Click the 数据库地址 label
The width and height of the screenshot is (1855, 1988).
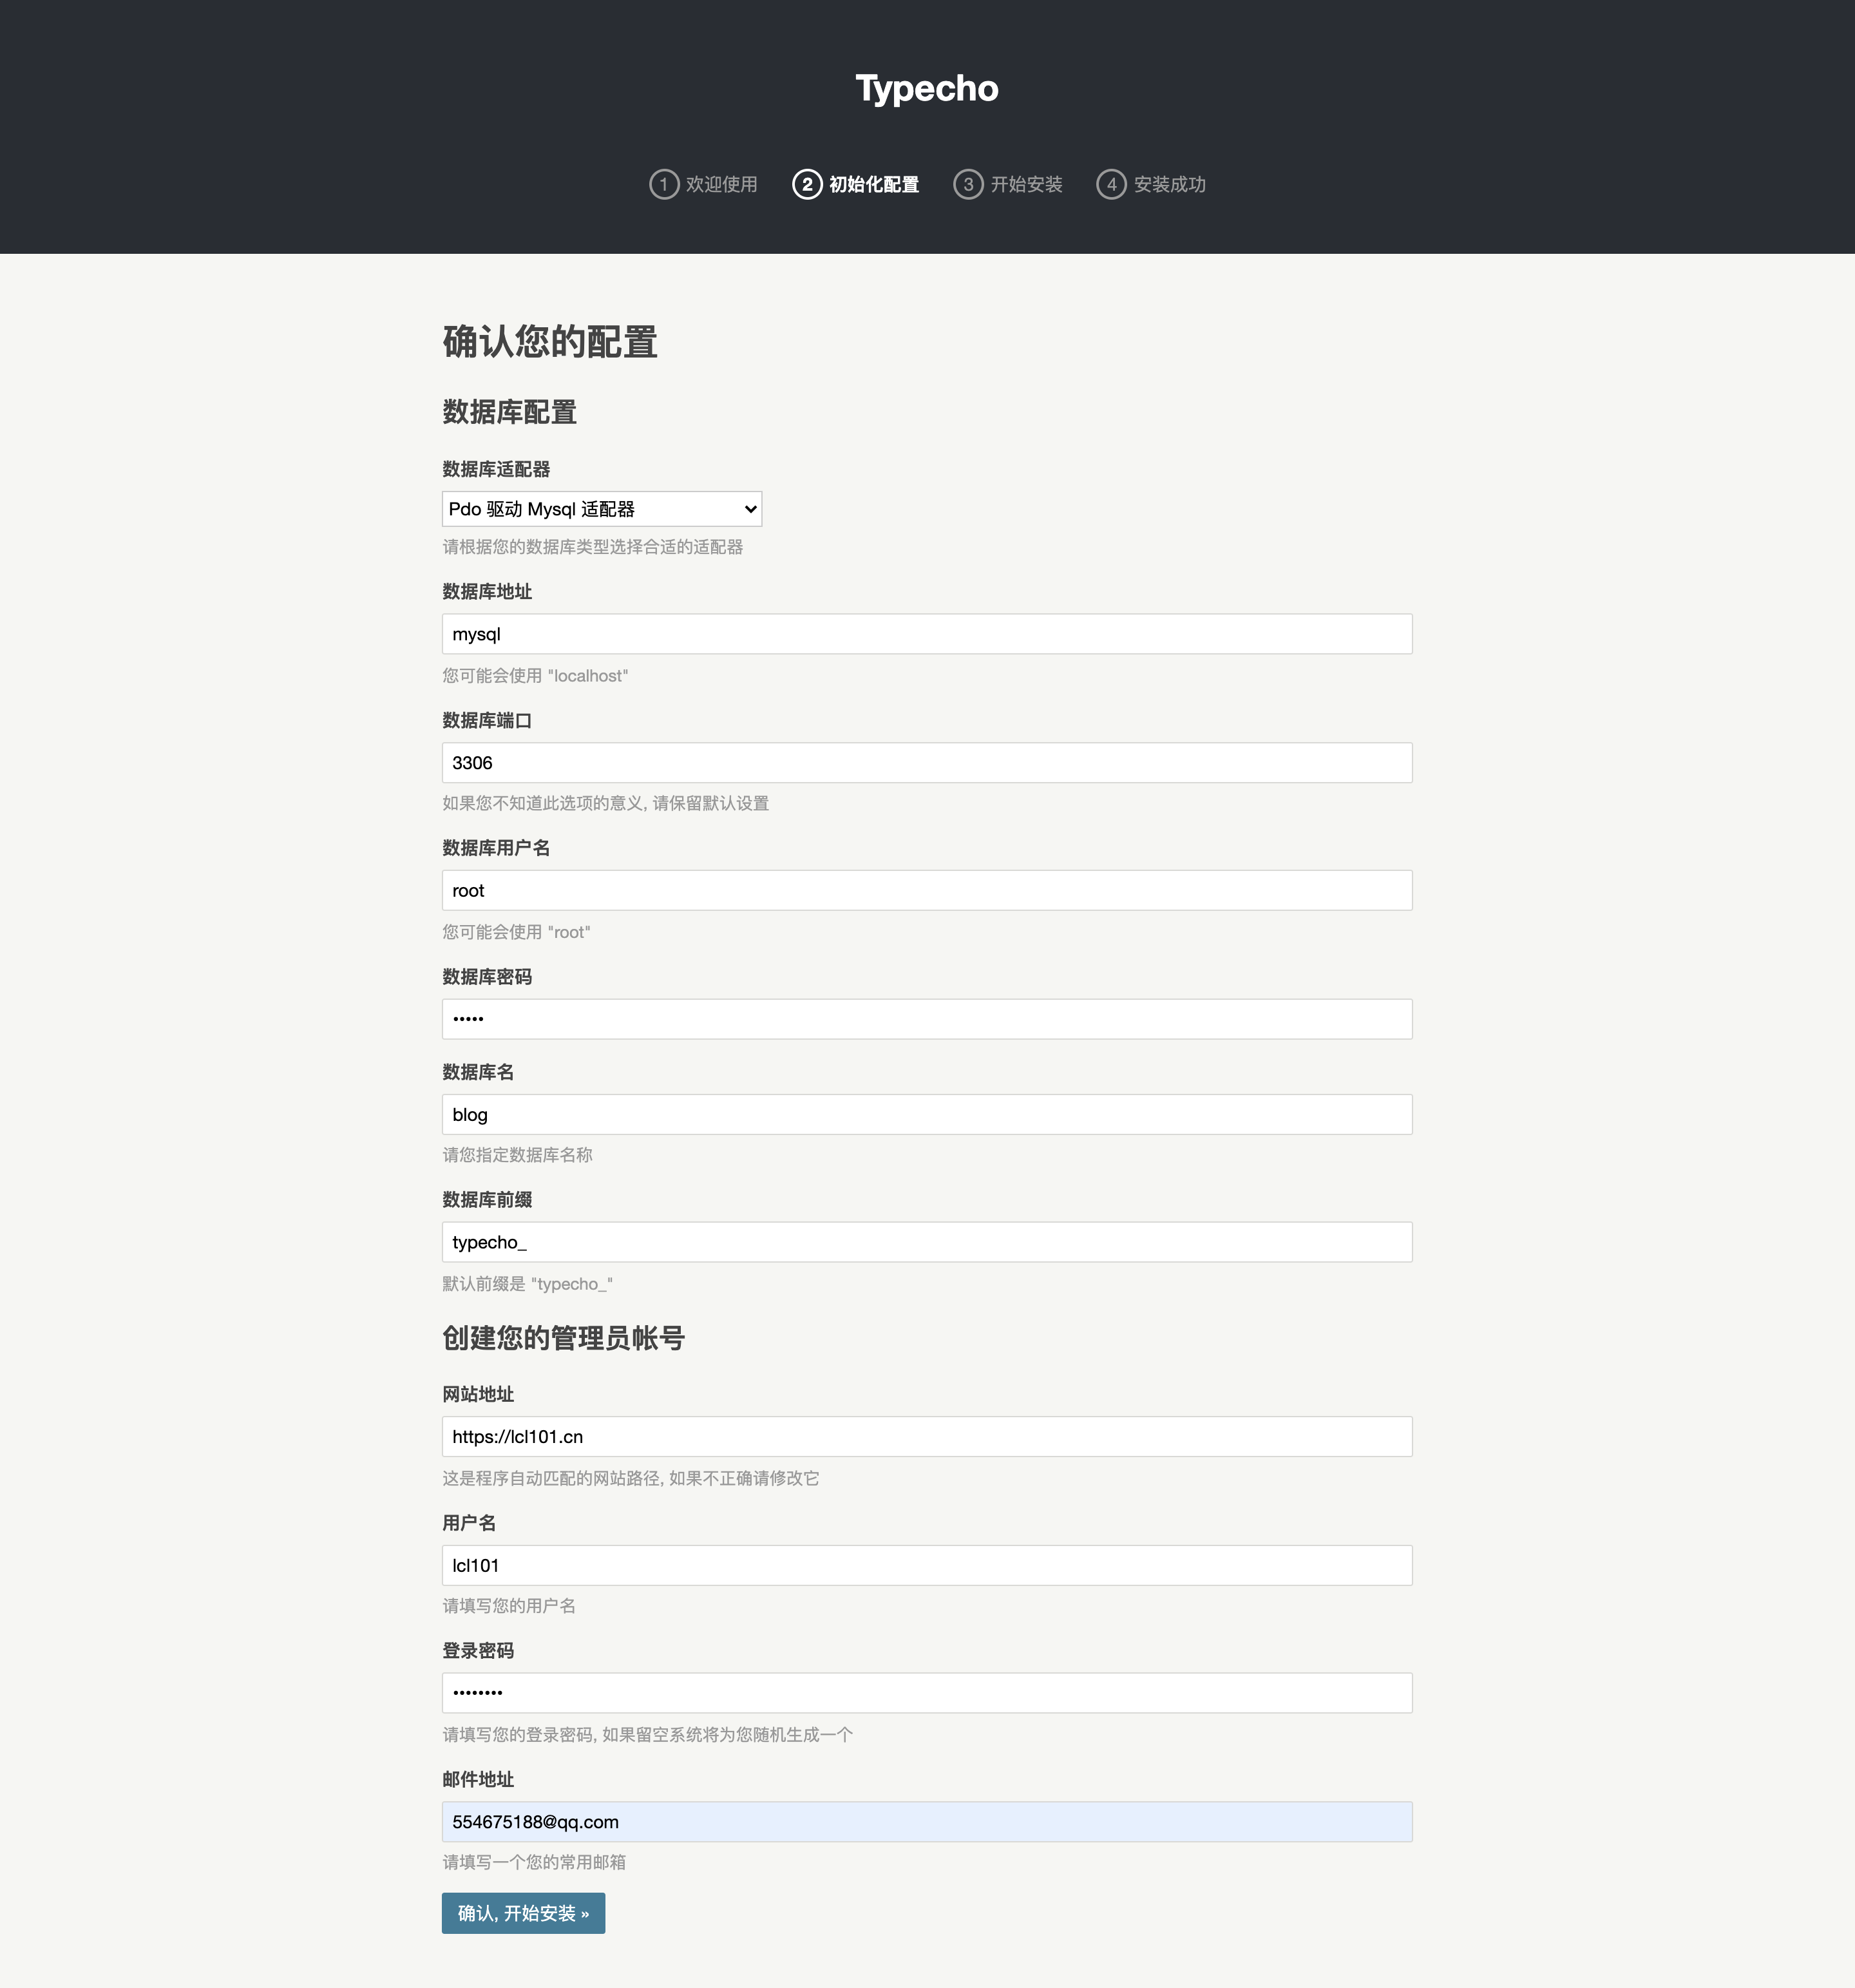pyautogui.click(x=487, y=592)
